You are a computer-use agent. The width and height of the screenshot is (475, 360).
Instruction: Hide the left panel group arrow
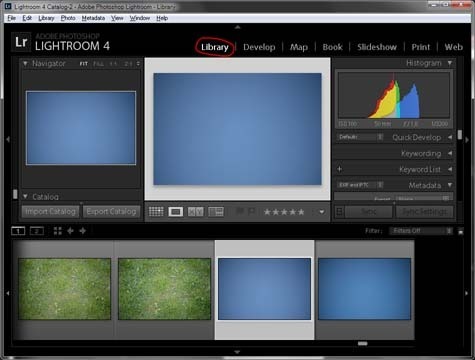tap(8, 139)
